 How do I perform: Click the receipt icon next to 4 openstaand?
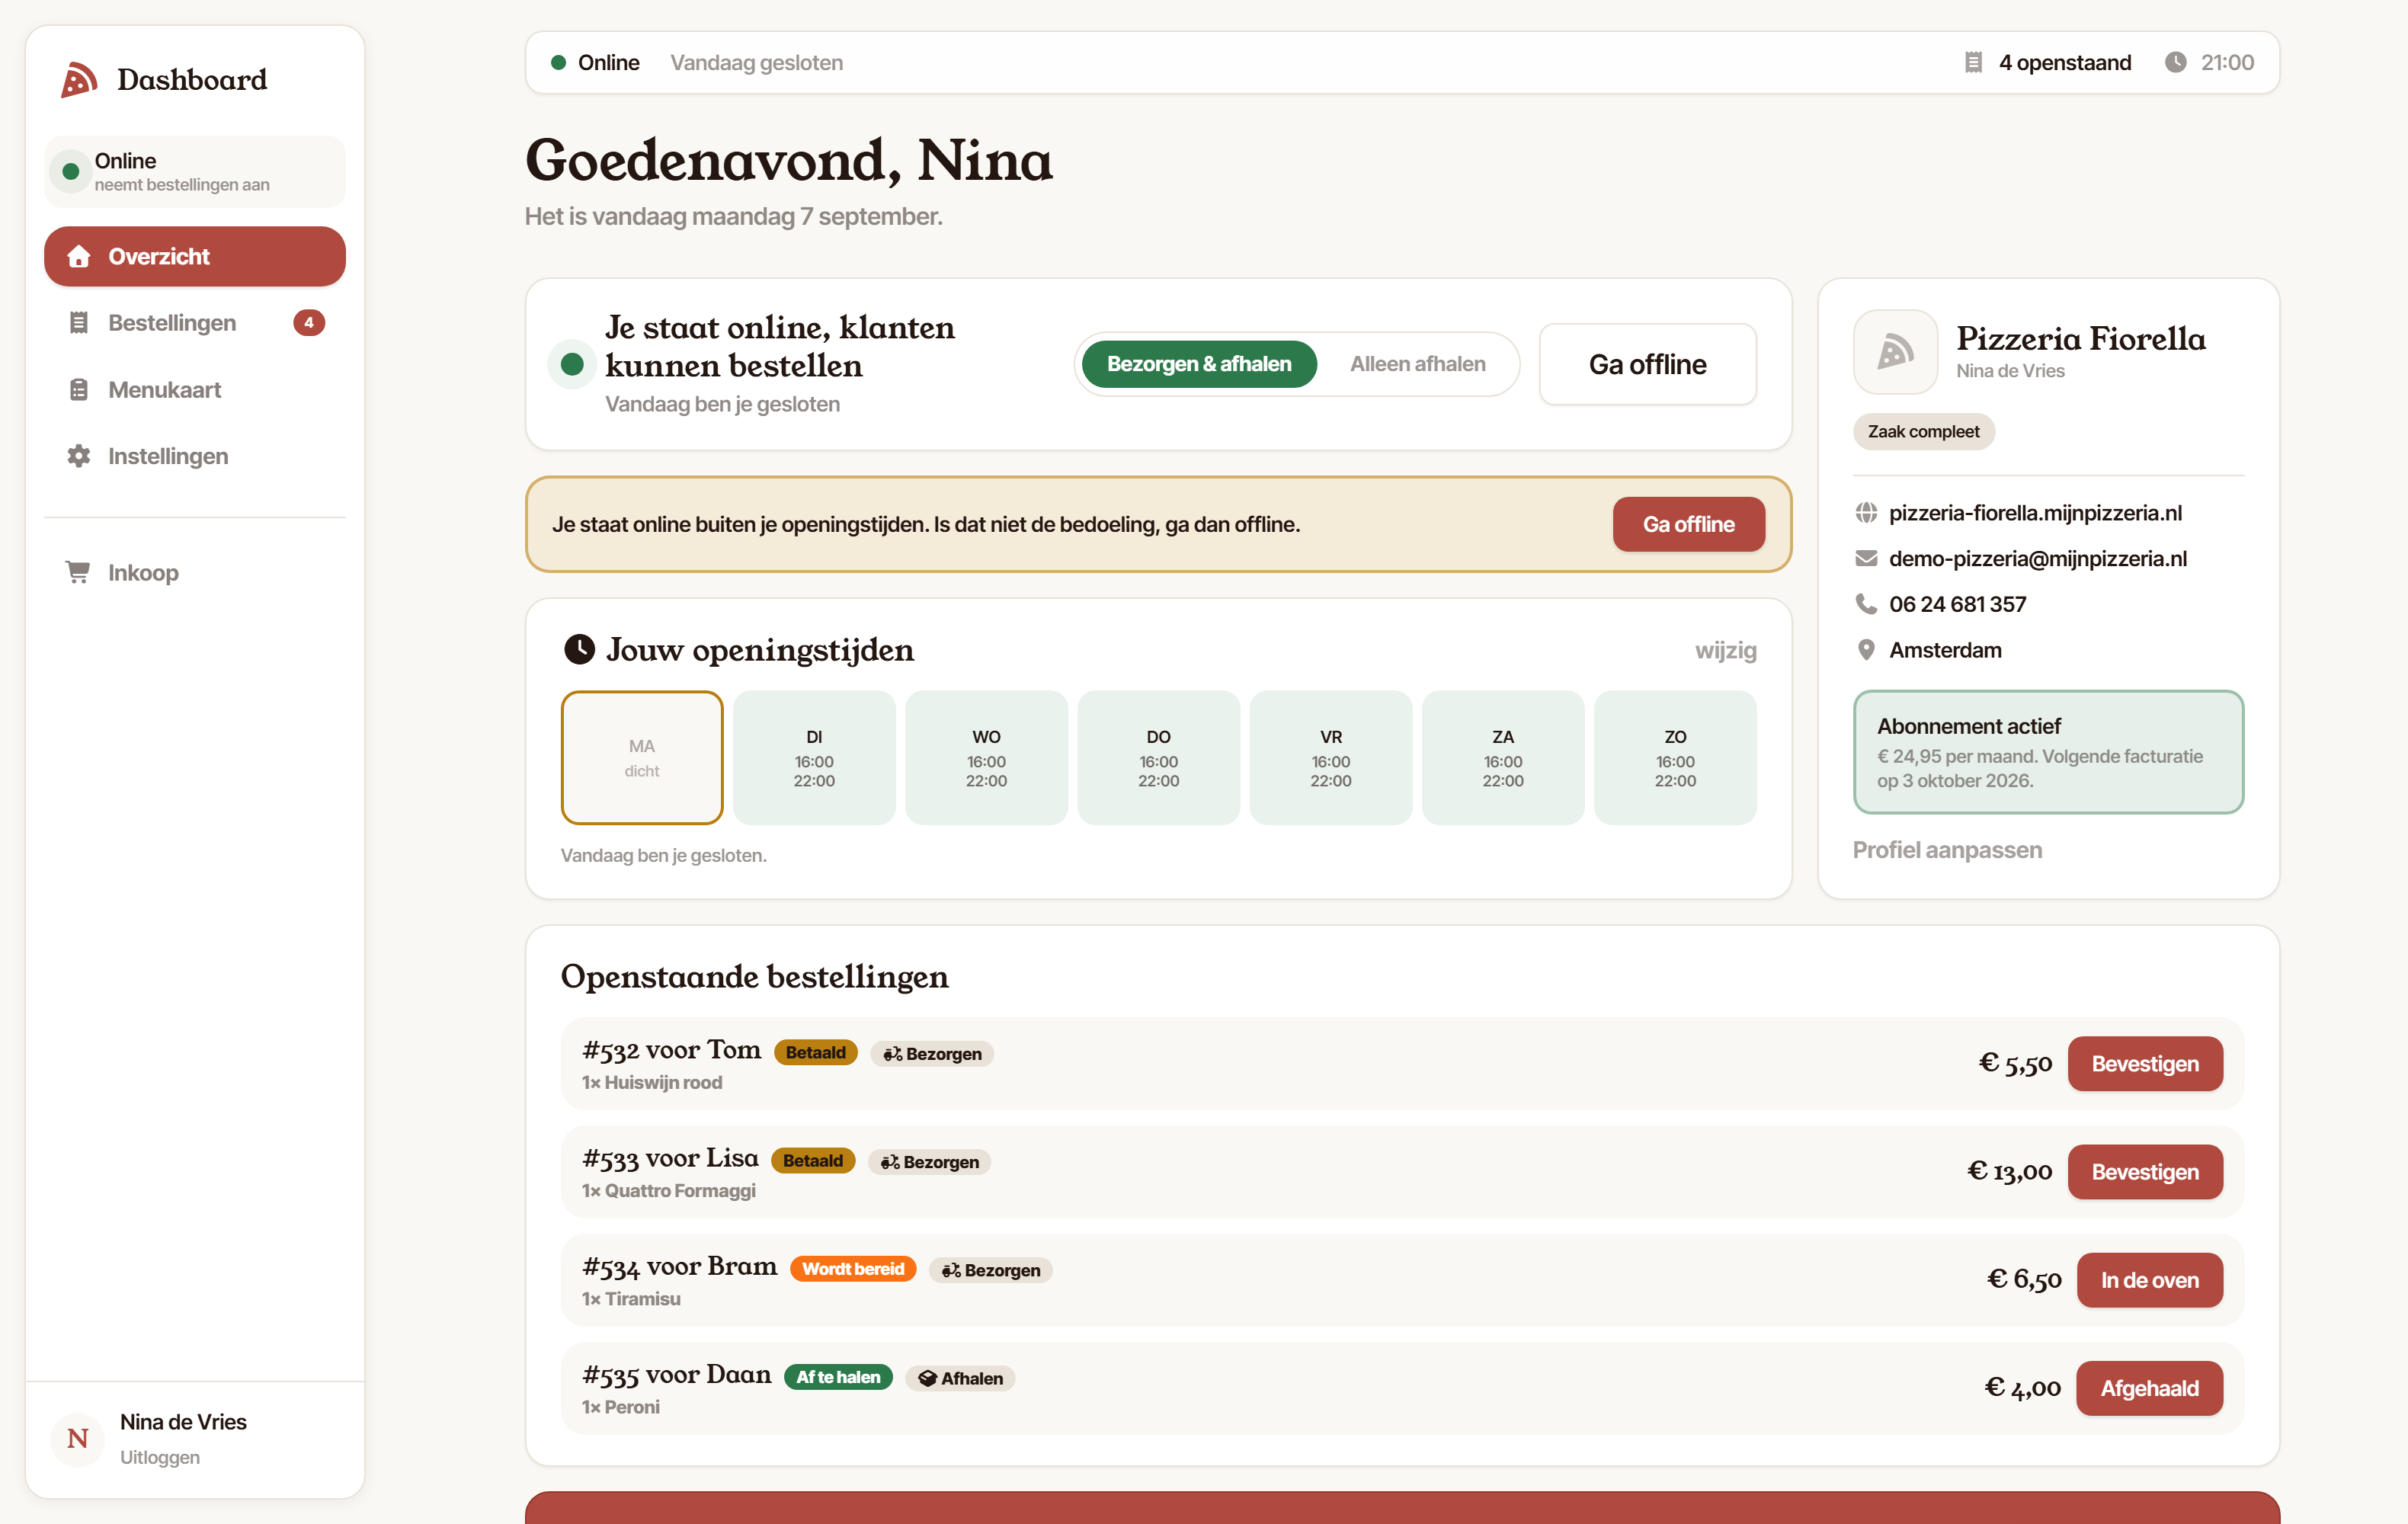click(x=1973, y=63)
